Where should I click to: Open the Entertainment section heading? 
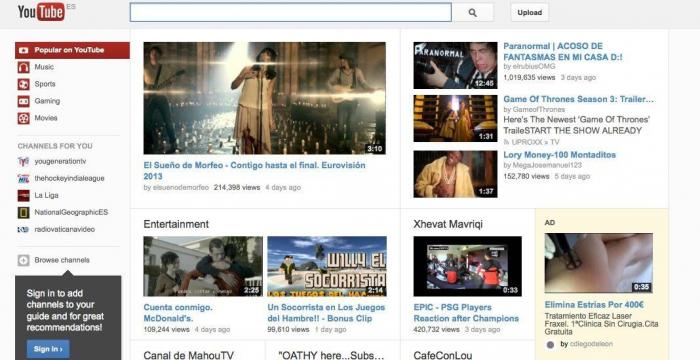176,224
